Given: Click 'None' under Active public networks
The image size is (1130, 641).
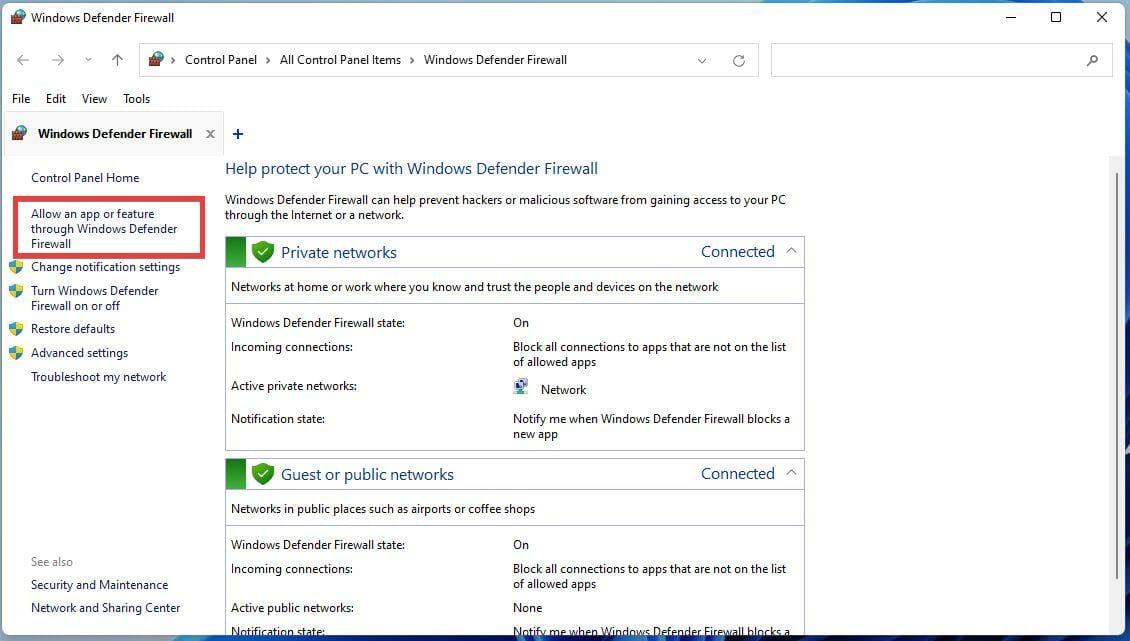Looking at the screenshot, I should 527,608.
